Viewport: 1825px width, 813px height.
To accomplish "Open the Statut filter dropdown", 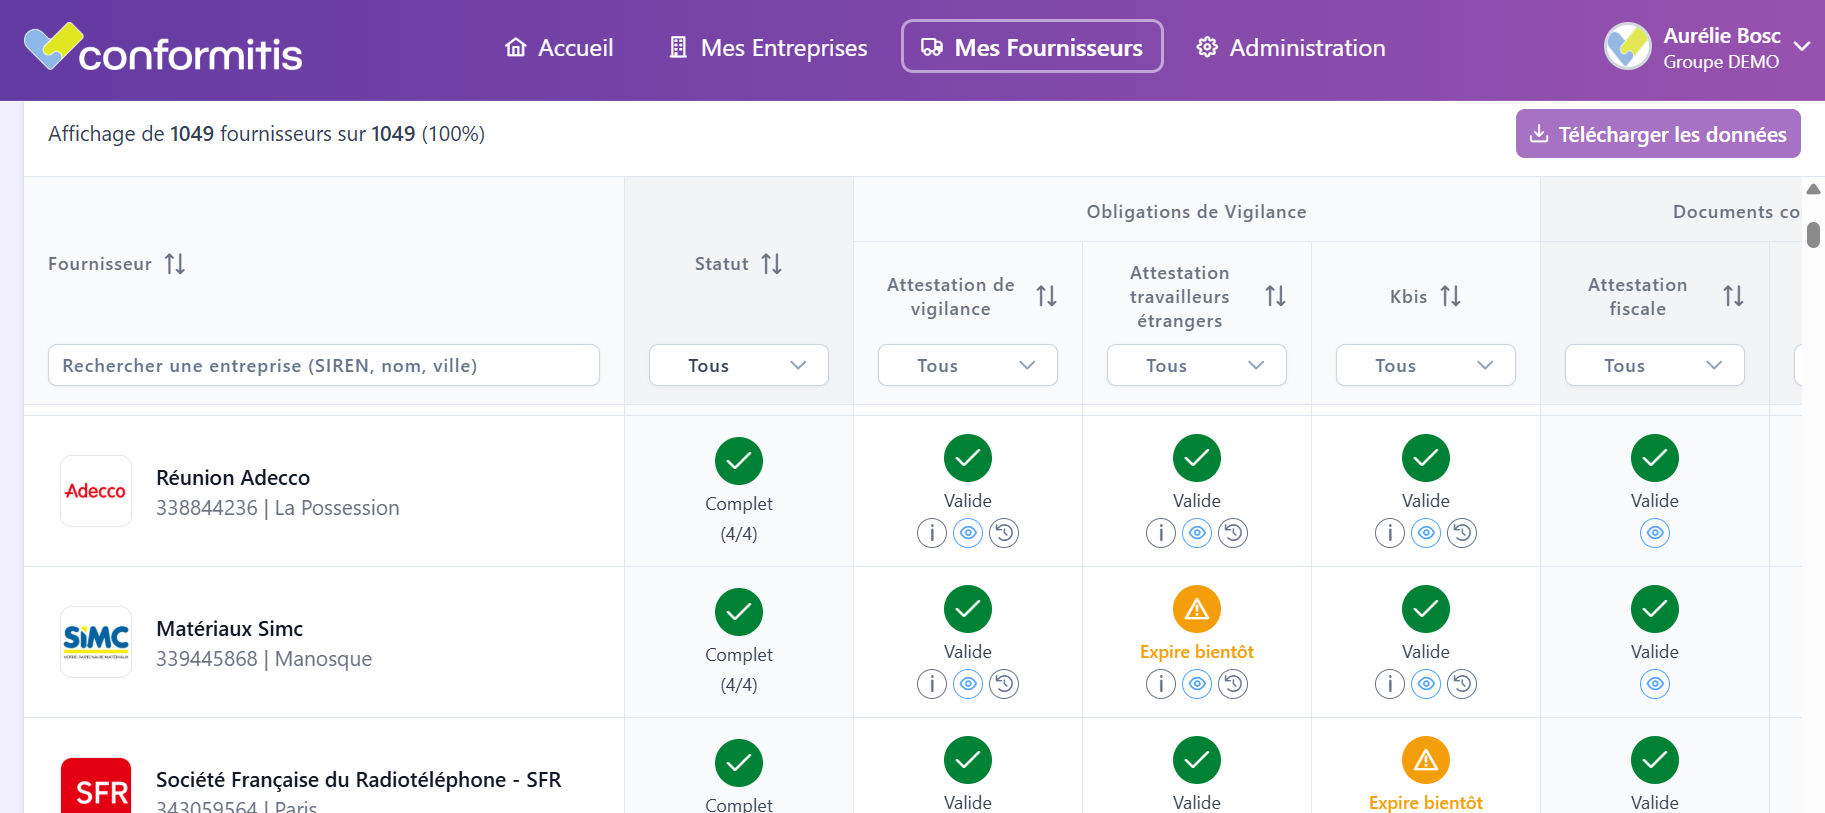I will coord(739,365).
